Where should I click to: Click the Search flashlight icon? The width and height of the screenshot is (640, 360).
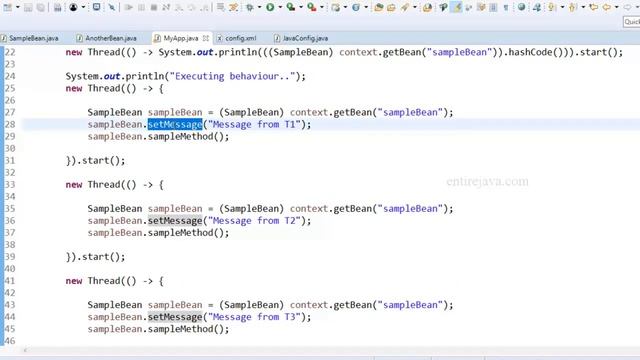point(404,7)
